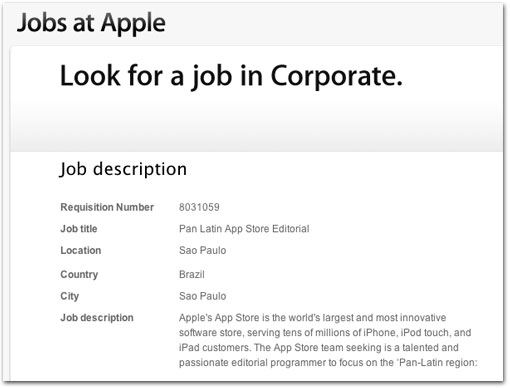Image resolution: width=510 pixels, height=388 pixels.
Task: Click the Job title field label
Action: pos(79,229)
